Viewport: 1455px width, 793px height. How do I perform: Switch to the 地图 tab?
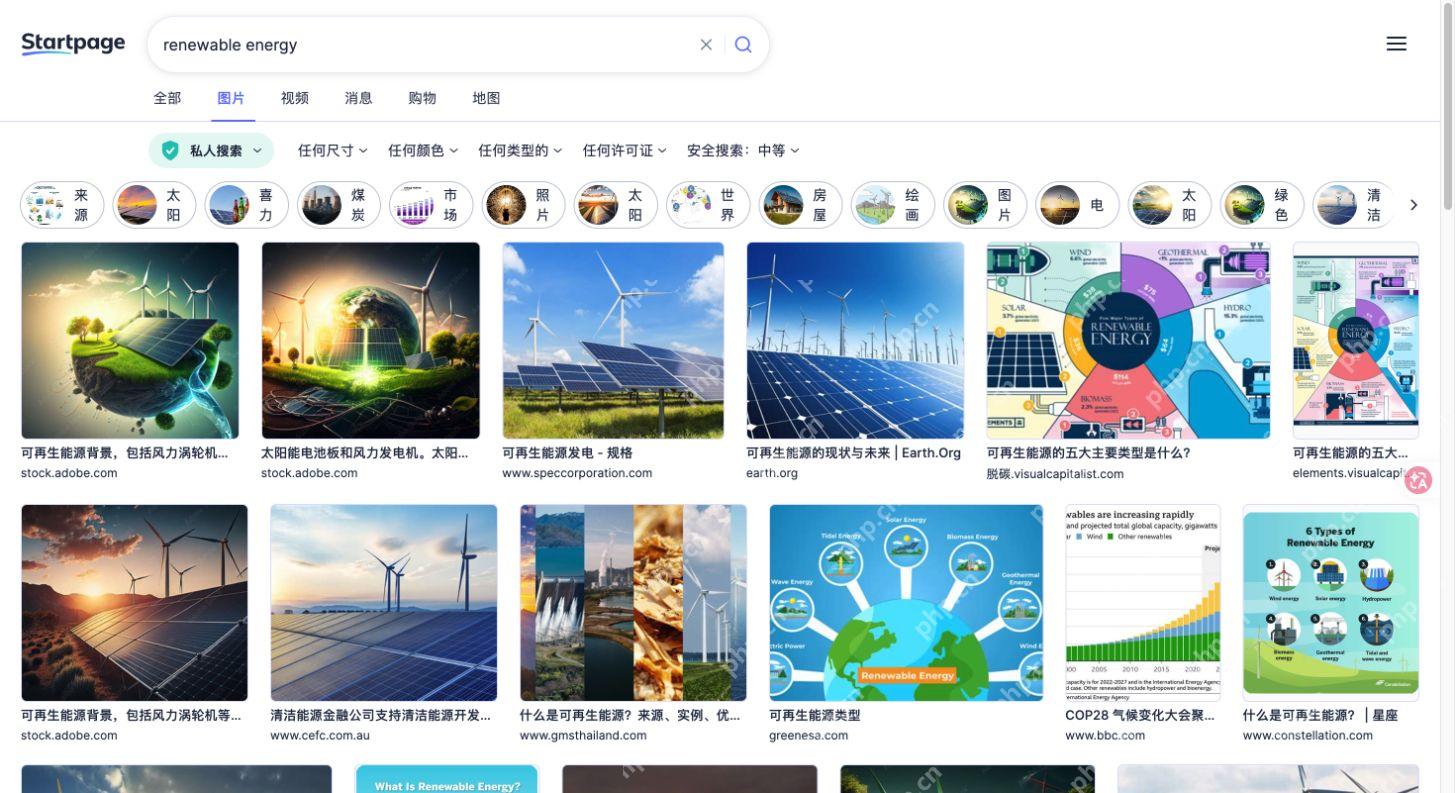pyautogui.click(x=486, y=98)
